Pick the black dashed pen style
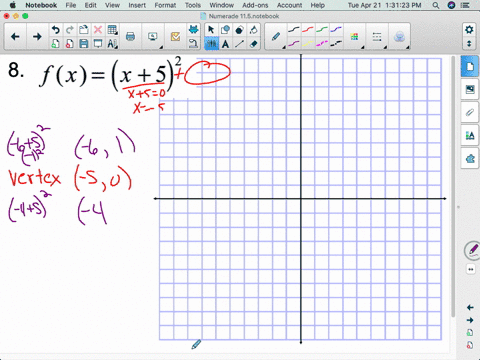Viewport: 480px width, 360px height. [336, 43]
